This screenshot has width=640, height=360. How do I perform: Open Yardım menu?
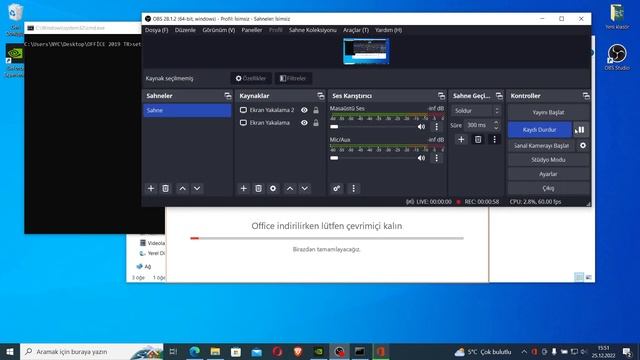[389, 30]
